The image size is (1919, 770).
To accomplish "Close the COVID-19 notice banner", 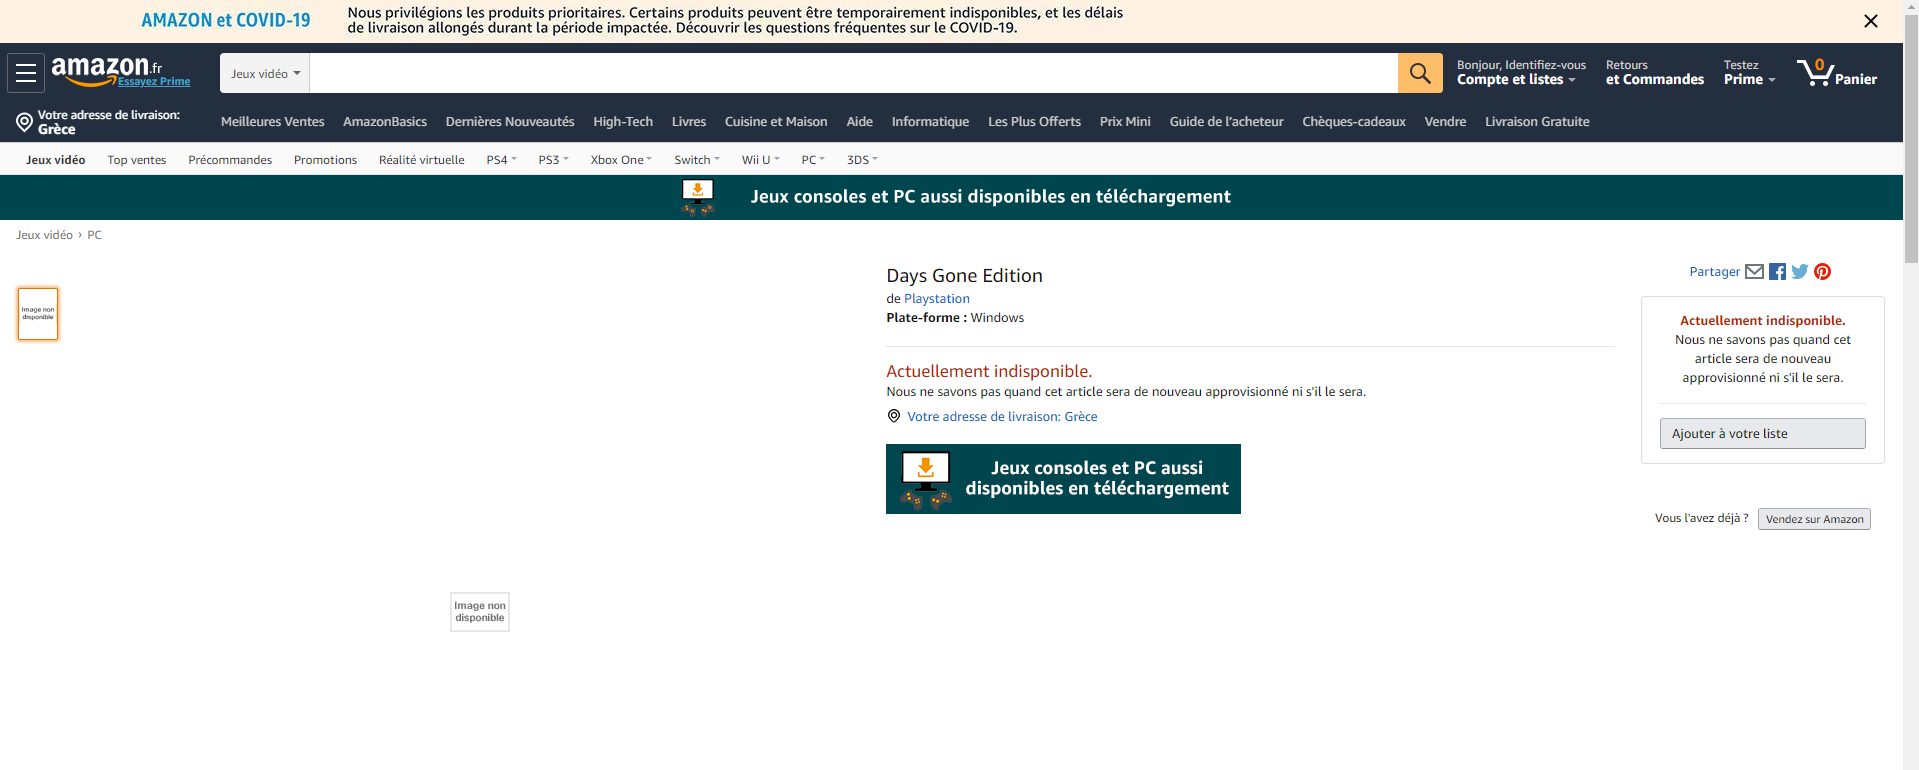I will click(x=1871, y=21).
